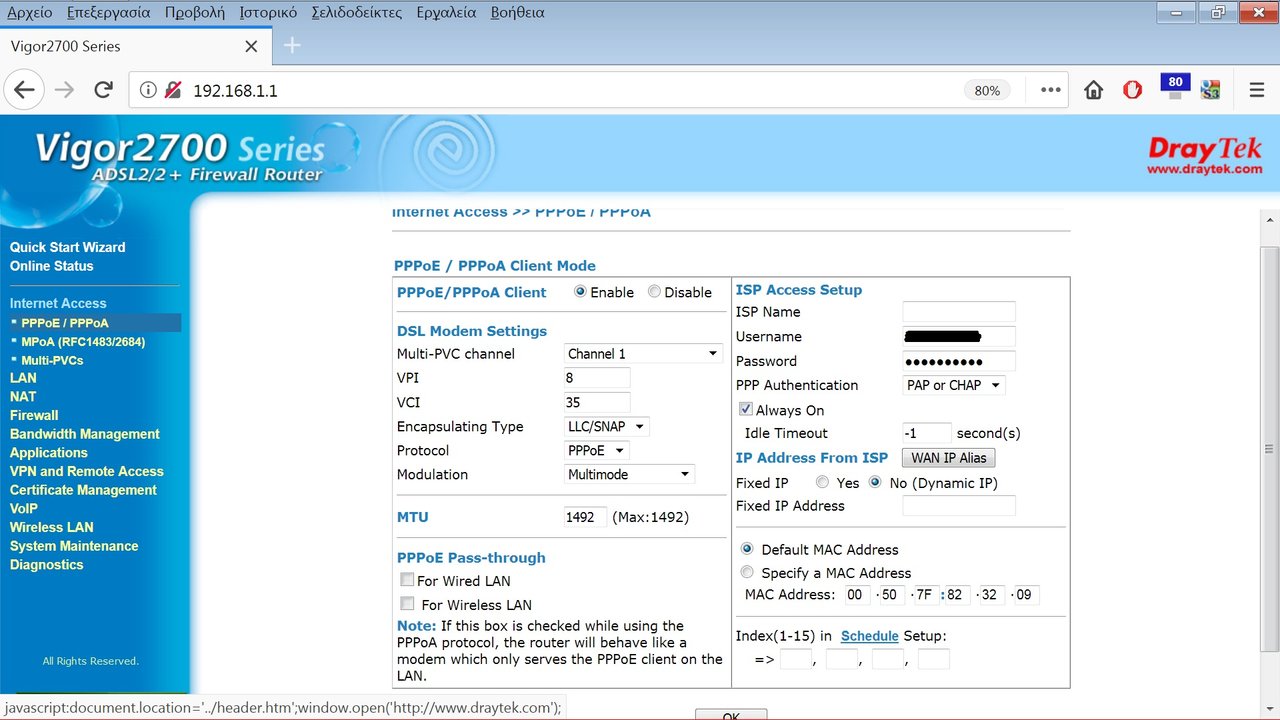Viewport: 1280px width, 720px height.
Task: Open the Schedule link
Action: [870, 636]
